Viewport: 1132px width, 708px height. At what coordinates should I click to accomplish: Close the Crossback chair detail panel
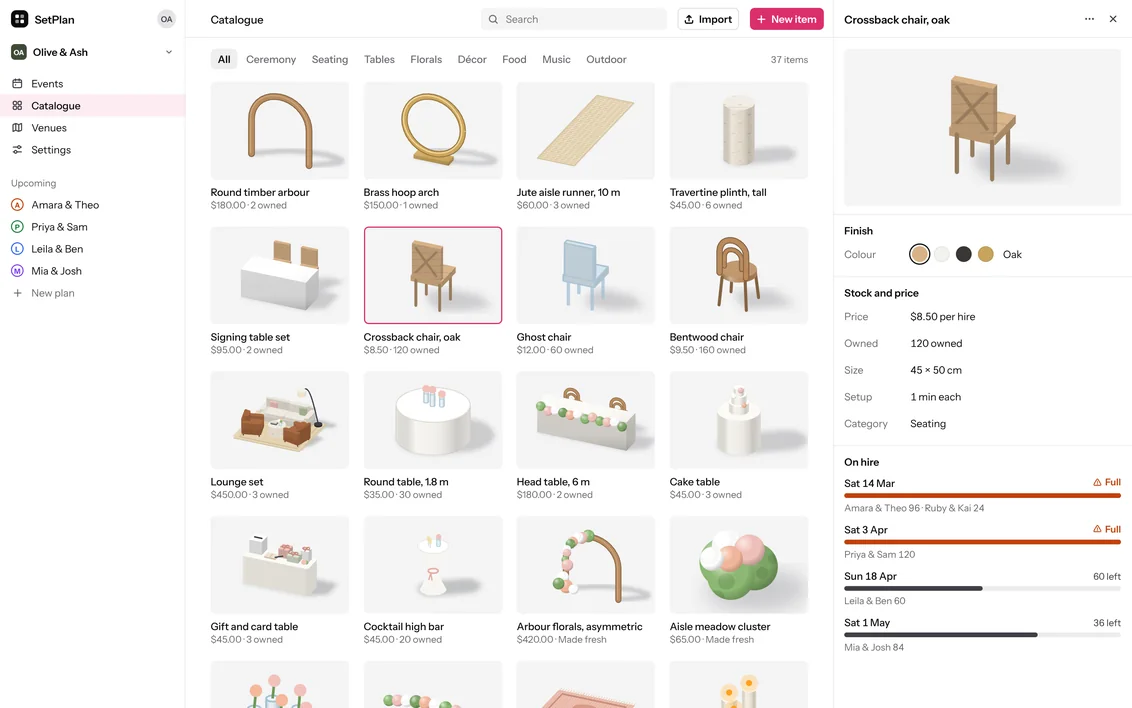pos(1113,19)
